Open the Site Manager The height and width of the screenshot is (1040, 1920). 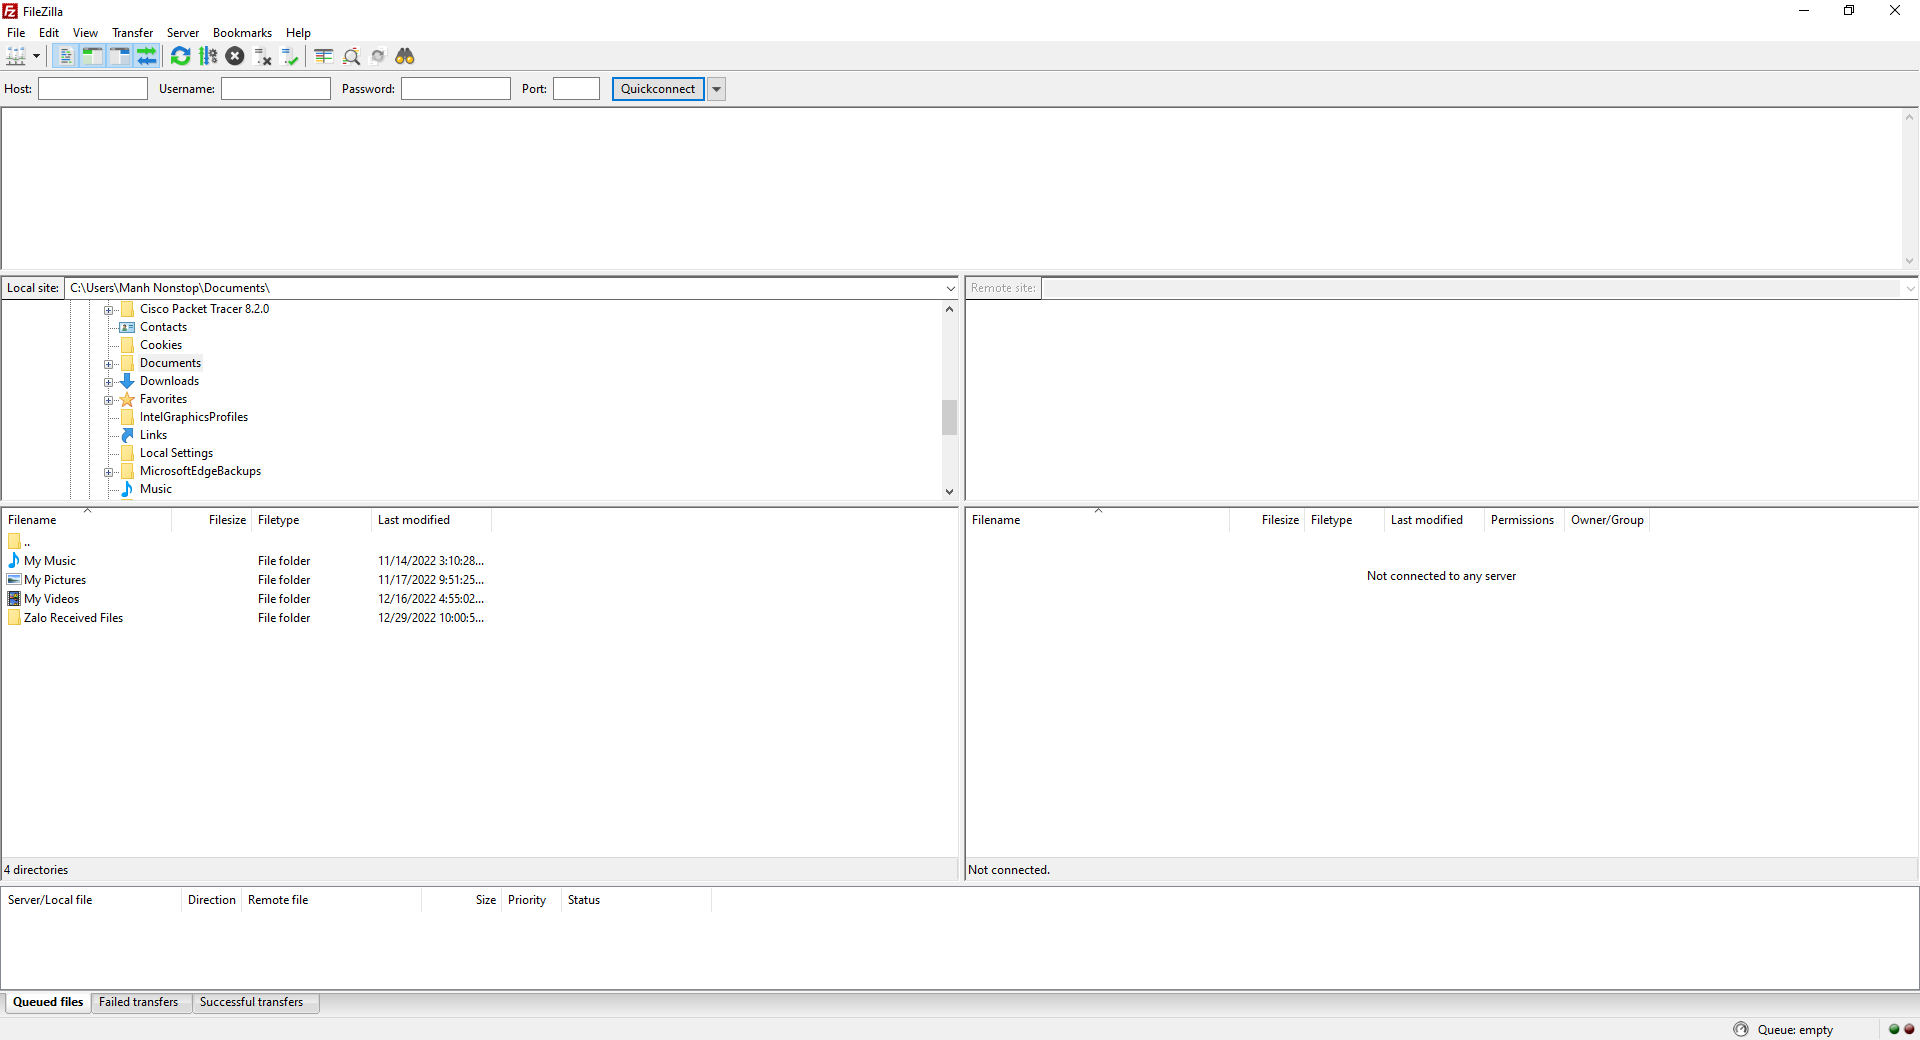pyautogui.click(x=16, y=56)
